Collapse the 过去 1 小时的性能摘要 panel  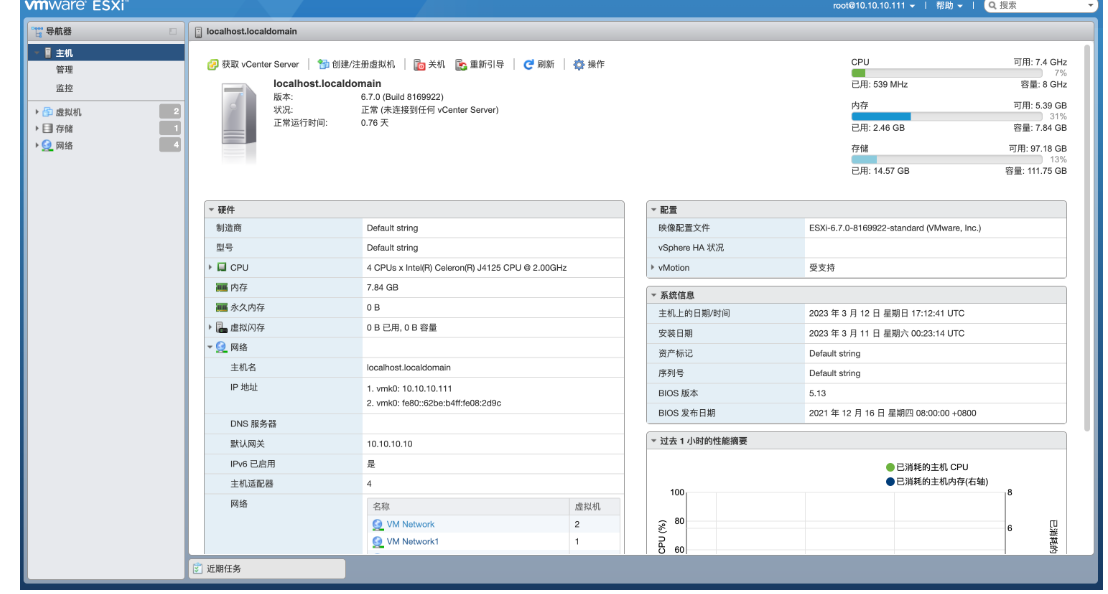654,441
